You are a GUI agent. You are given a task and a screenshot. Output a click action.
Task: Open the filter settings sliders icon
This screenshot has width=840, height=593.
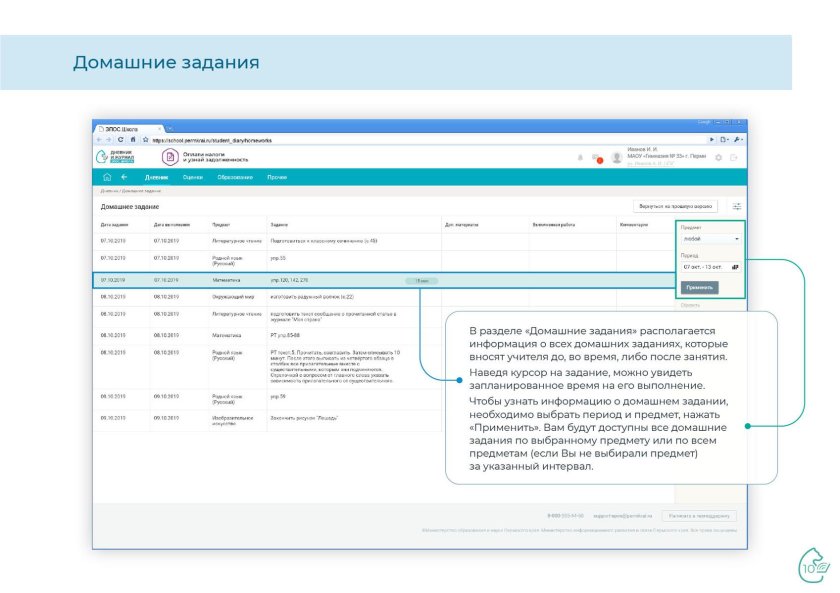737,207
